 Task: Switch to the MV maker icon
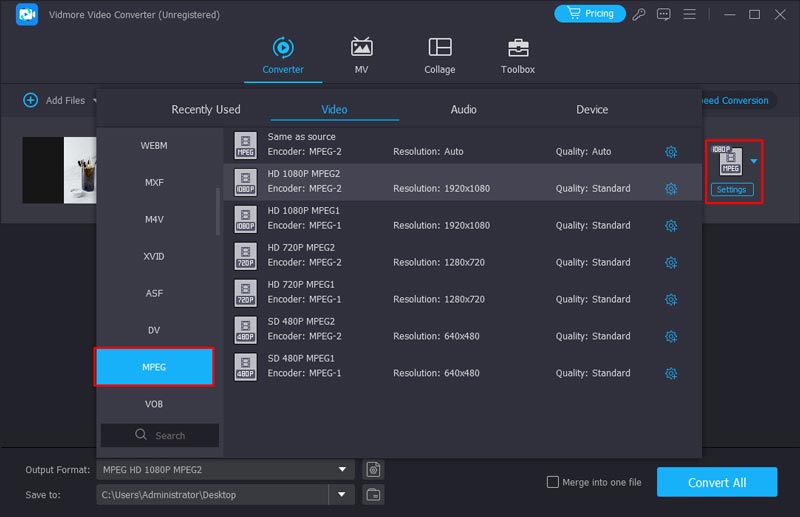(361, 48)
